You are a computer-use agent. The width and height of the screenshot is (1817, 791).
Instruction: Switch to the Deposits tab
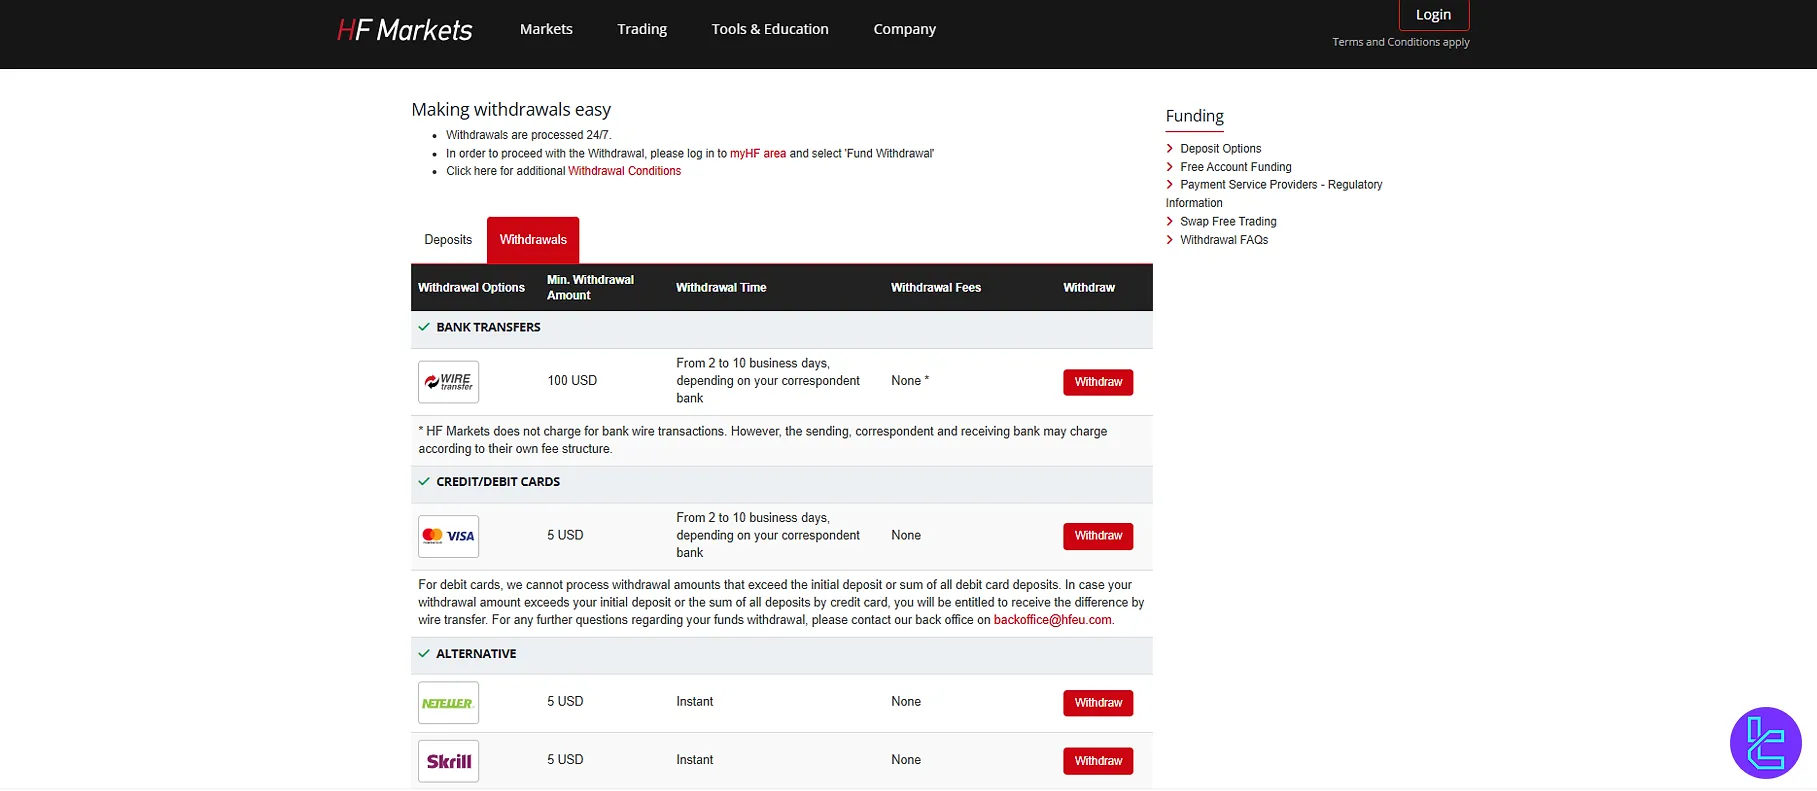(x=448, y=240)
